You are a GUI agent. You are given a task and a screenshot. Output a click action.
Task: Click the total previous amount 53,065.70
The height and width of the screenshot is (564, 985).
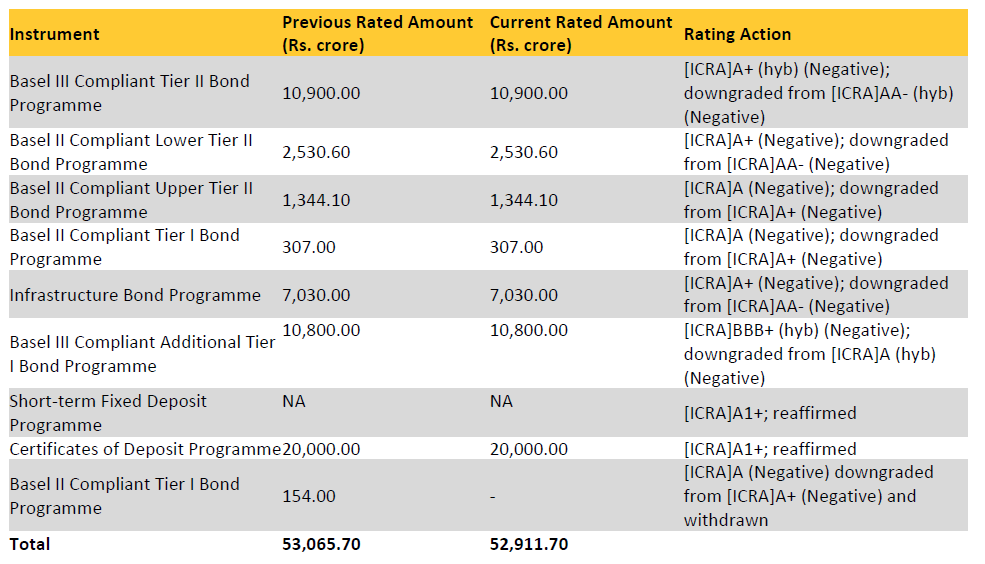321,545
